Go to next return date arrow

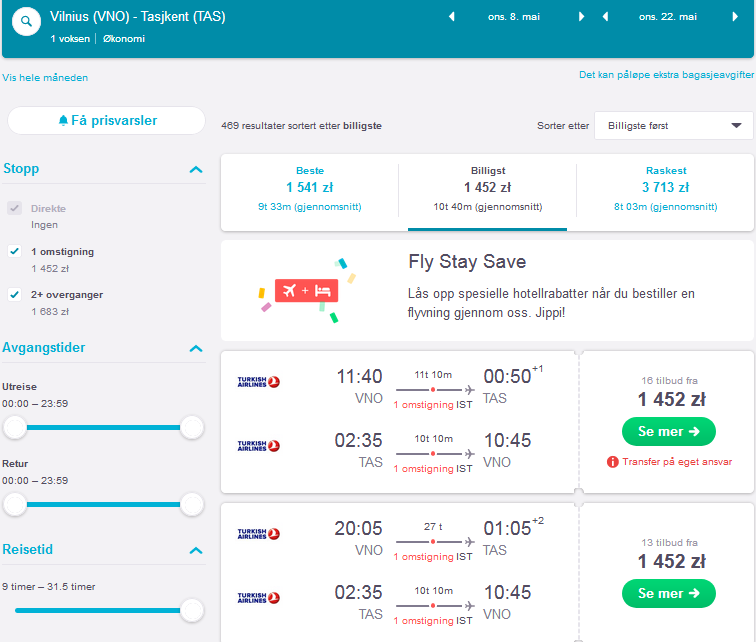point(735,17)
